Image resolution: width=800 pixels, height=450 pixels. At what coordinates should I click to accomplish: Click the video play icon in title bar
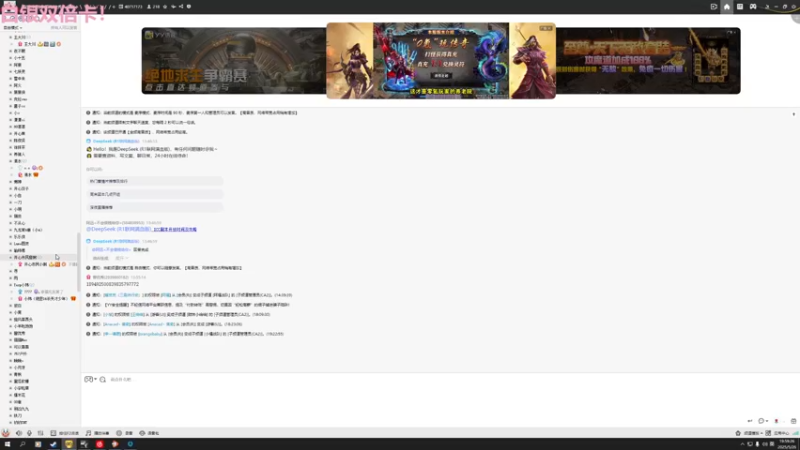click(x=714, y=7)
